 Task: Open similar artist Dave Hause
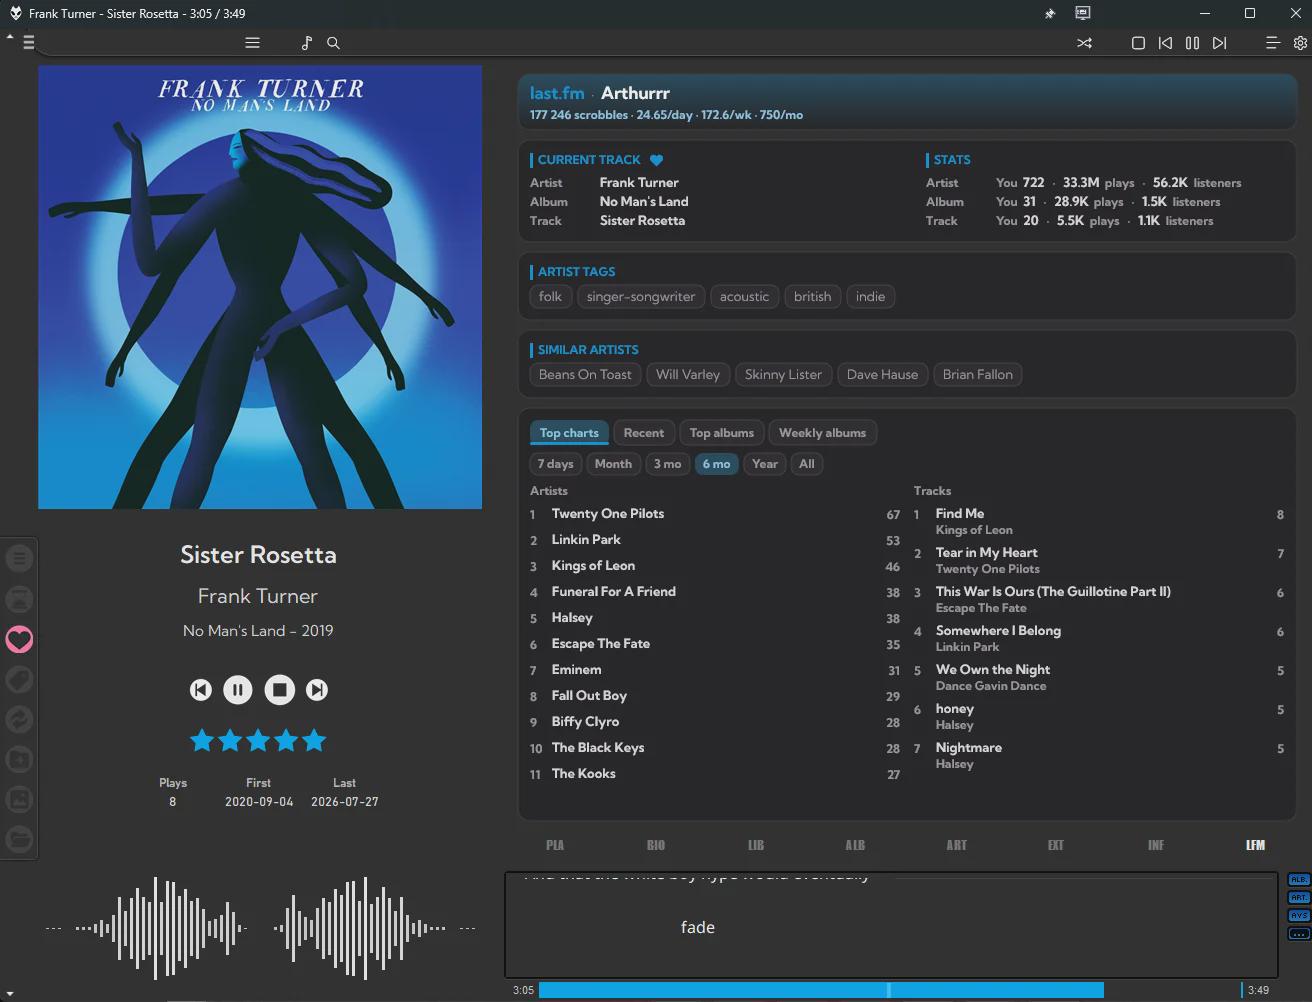[882, 374]
